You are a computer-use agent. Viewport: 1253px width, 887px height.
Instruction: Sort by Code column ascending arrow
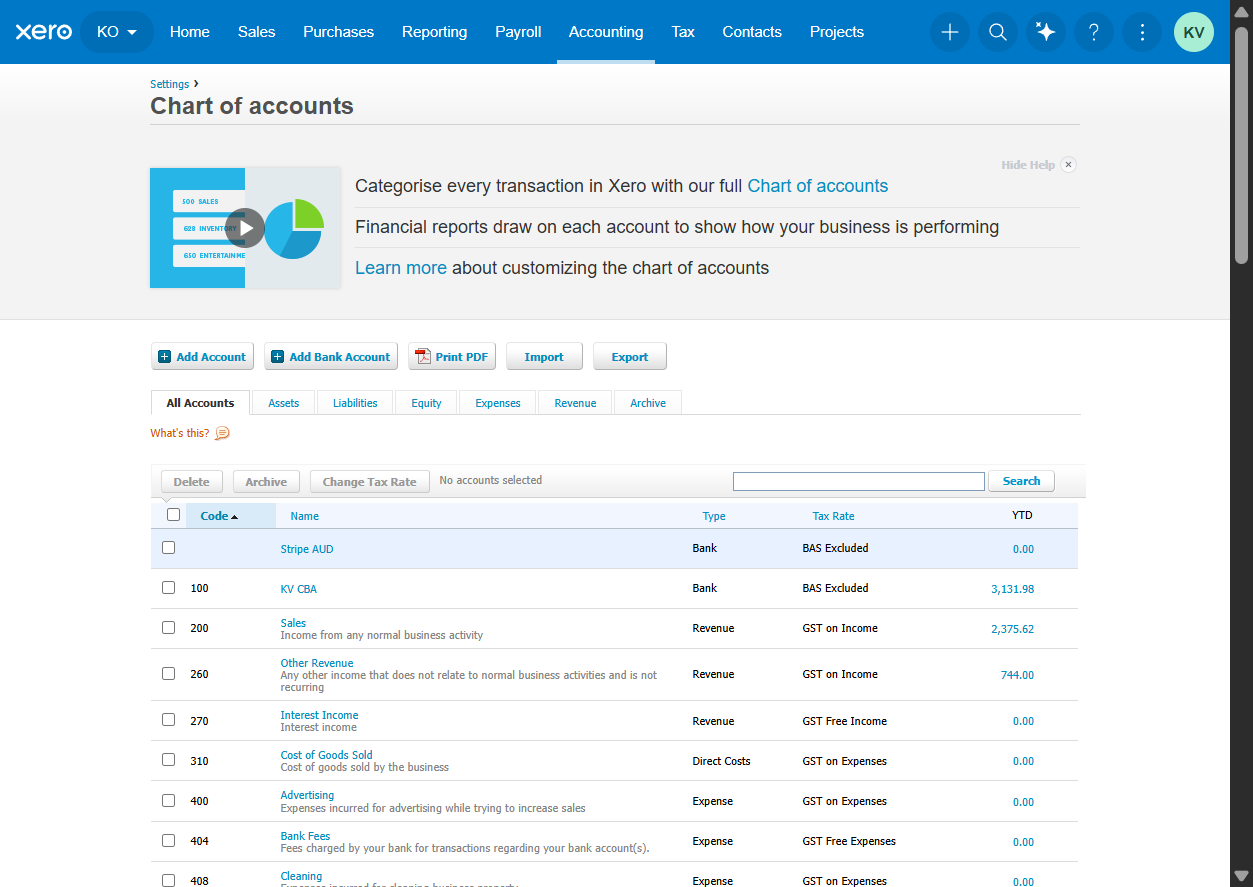coord(234,517)
